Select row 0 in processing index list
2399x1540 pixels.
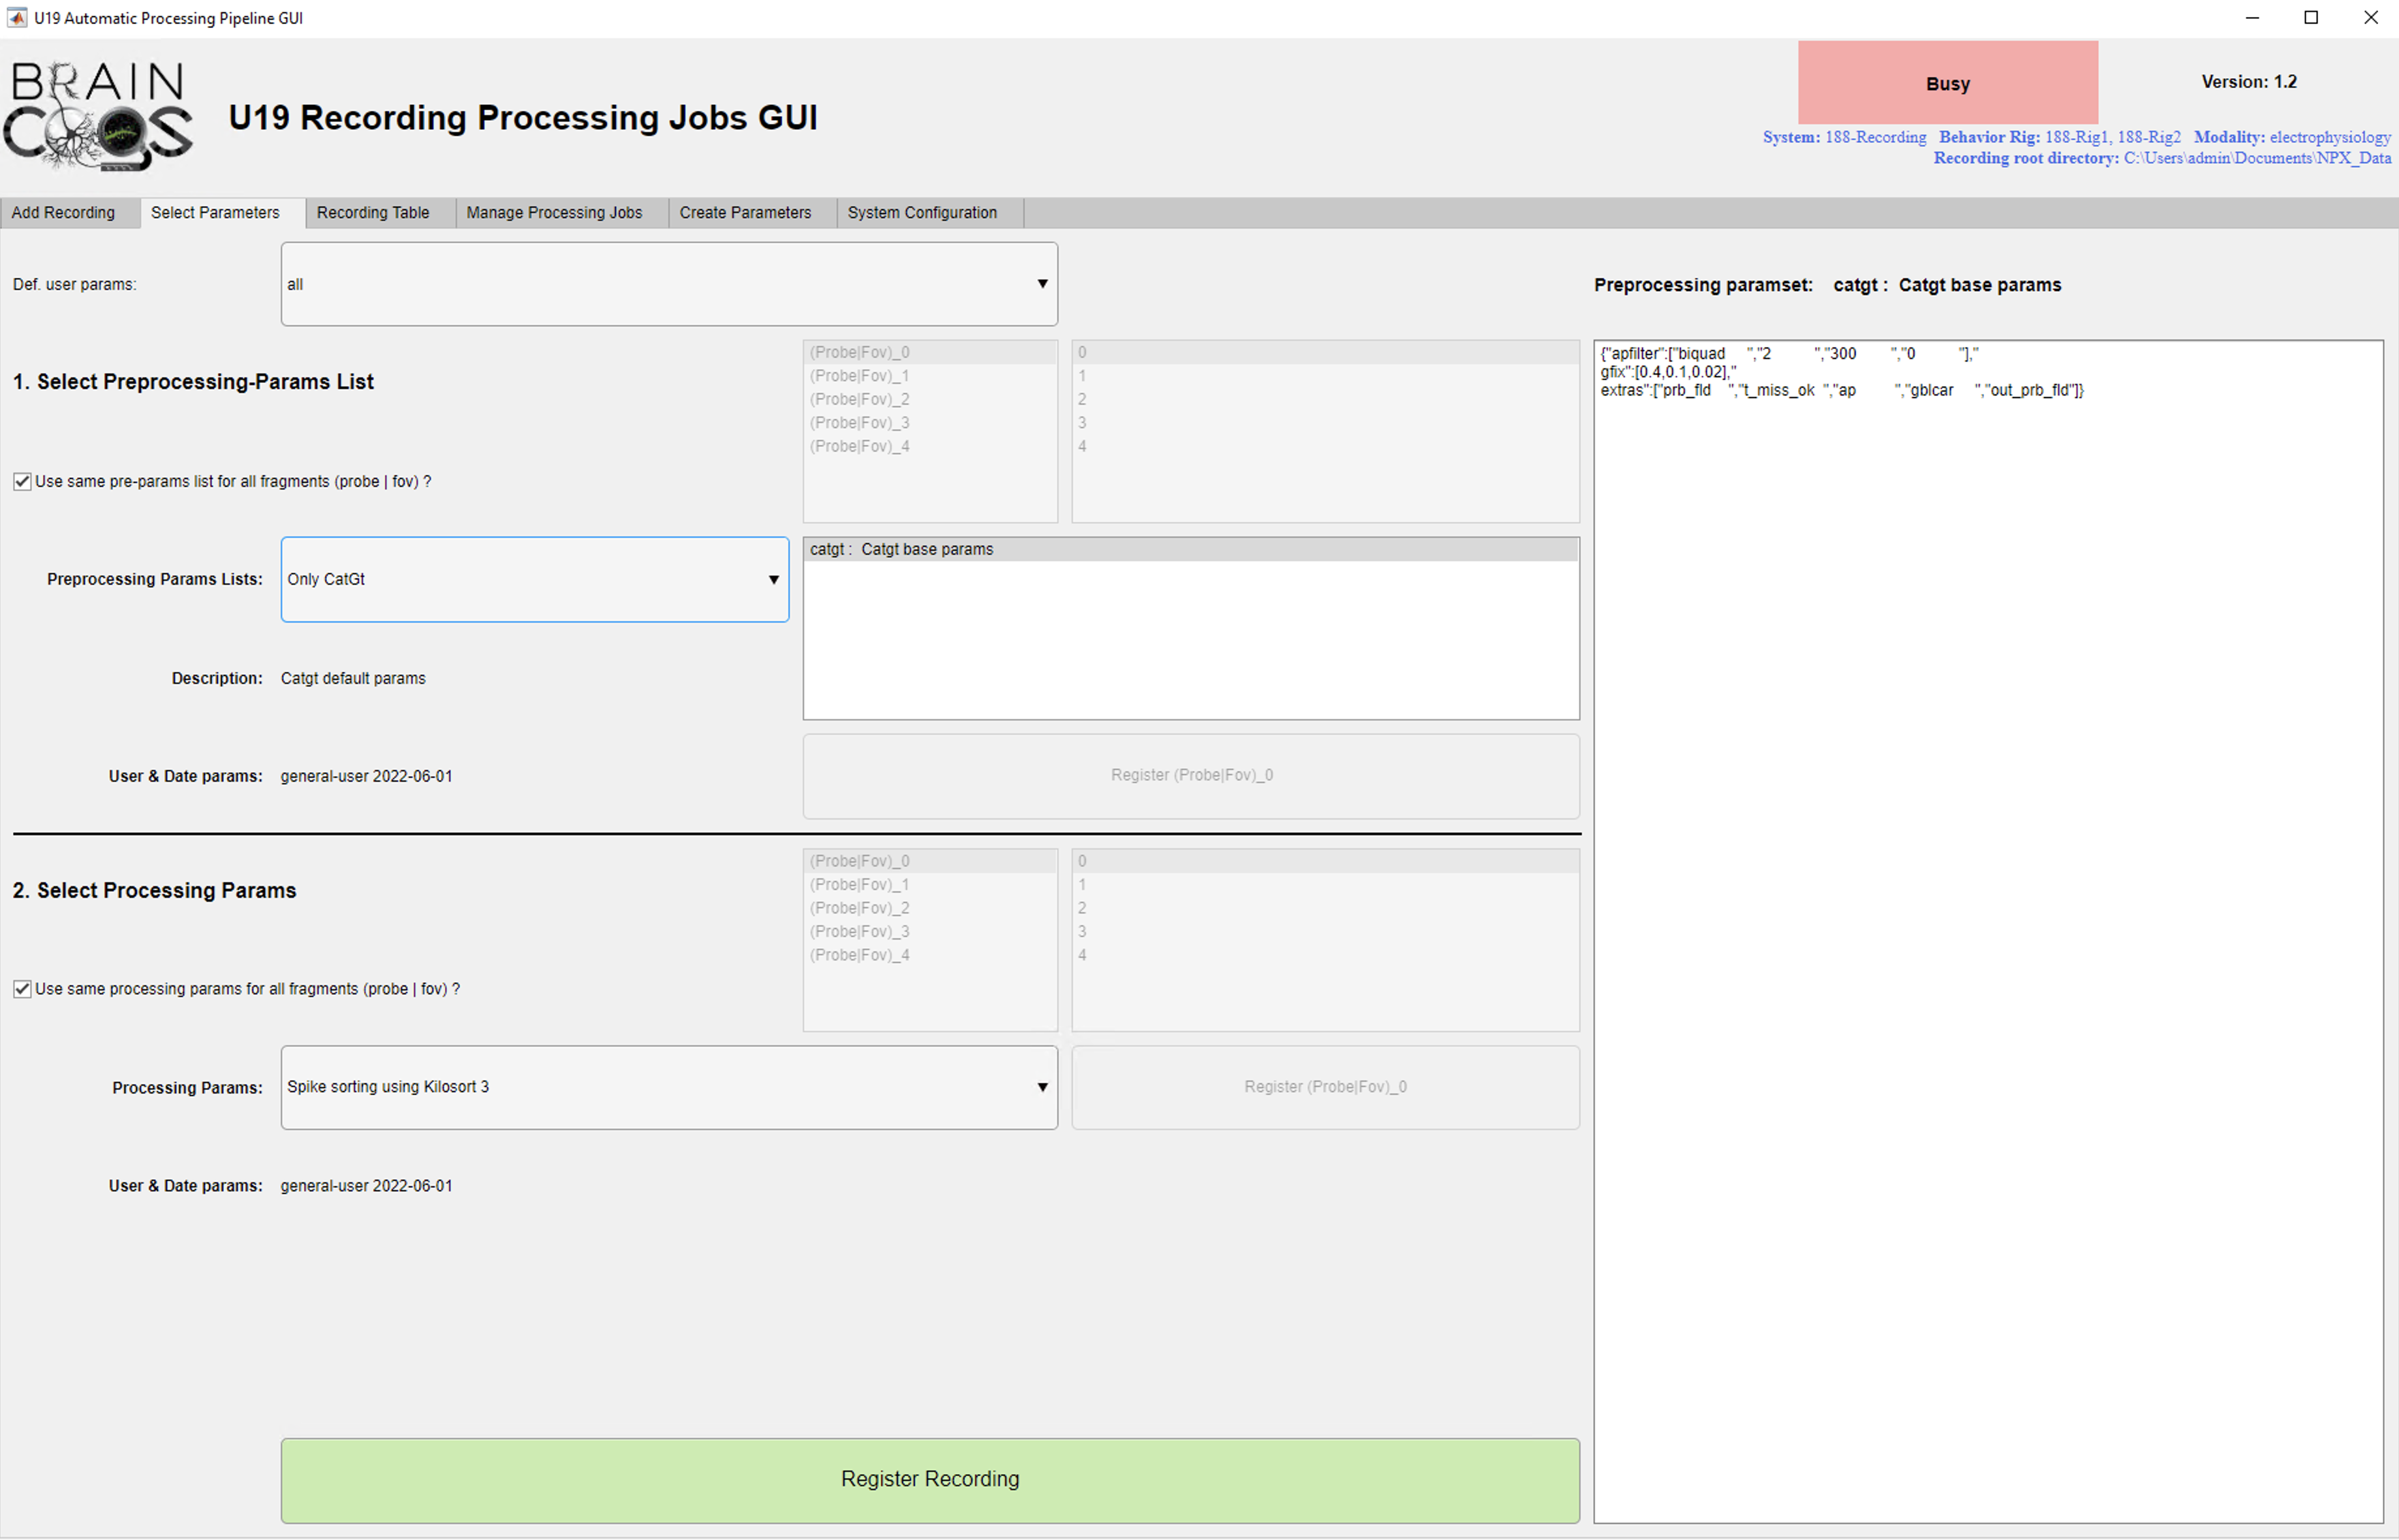(x=1325, y=861)
